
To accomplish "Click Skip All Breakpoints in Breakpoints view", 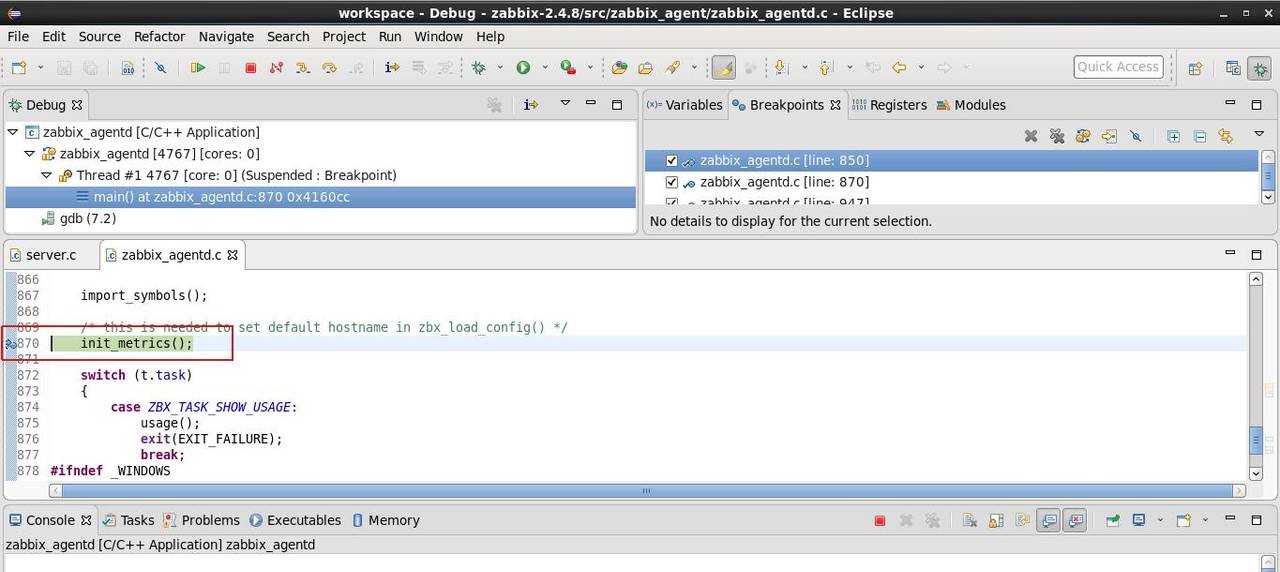I will click(1135, 136).
